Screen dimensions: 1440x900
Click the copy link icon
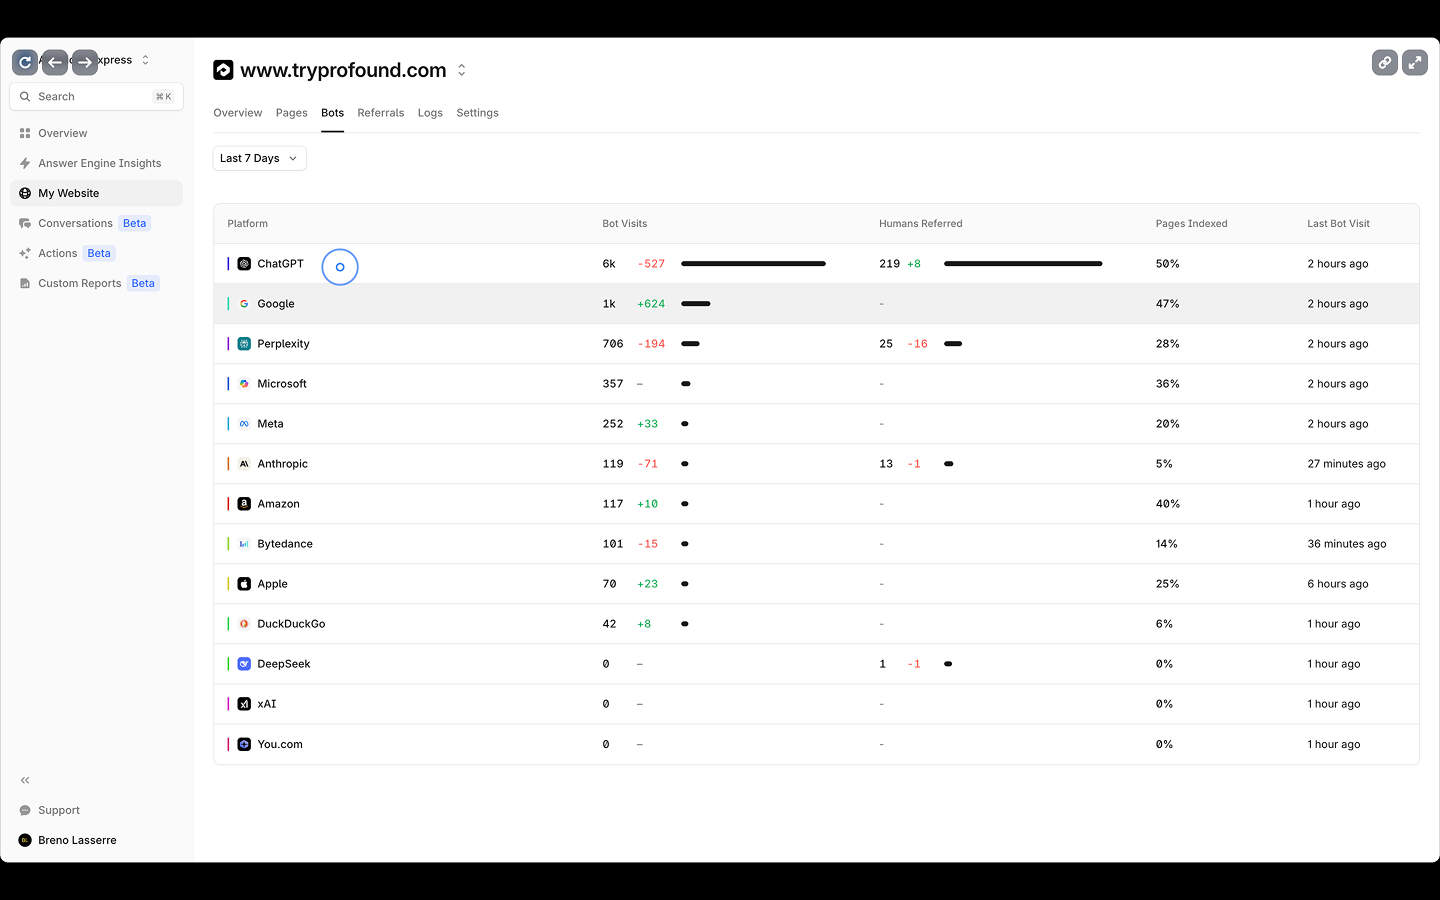1385,62
